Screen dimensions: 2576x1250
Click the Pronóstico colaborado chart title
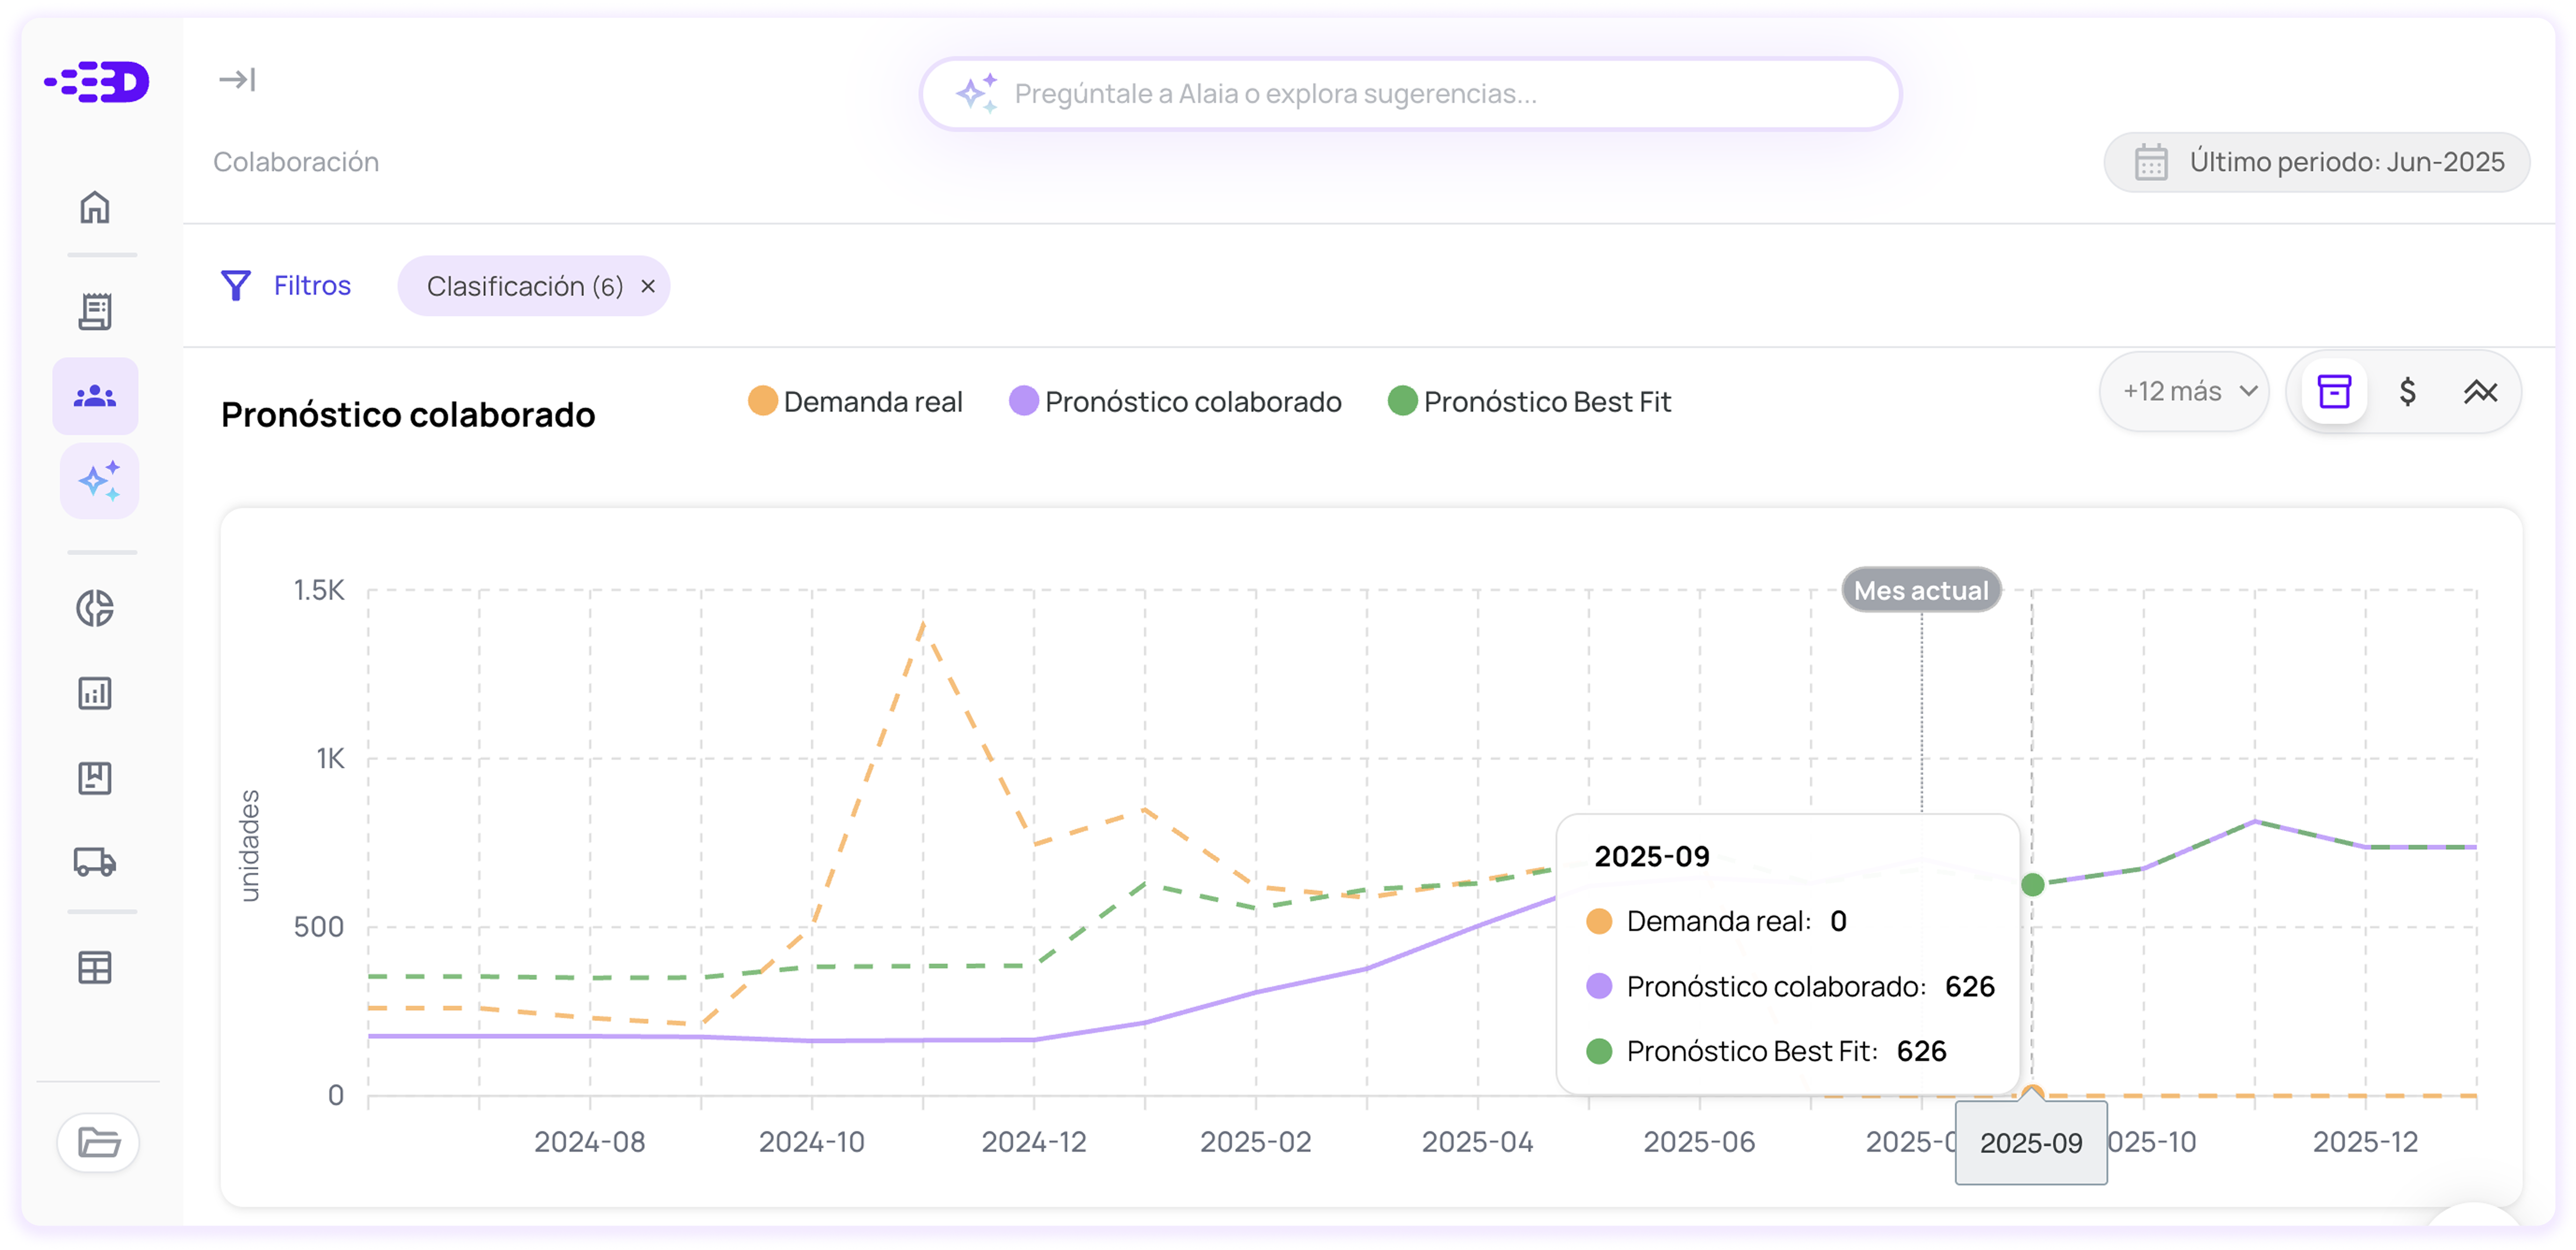408,414
